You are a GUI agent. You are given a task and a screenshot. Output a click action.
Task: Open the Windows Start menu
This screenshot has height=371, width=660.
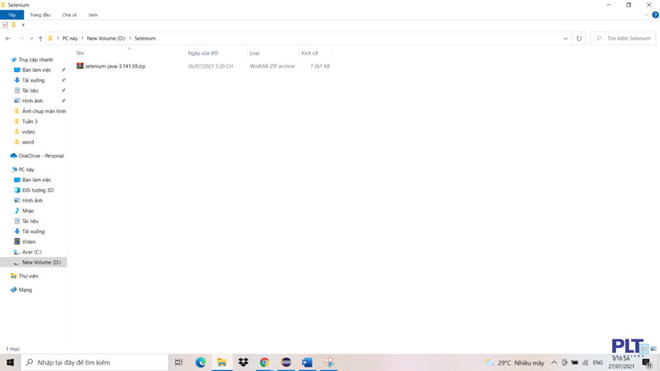pyautogui.click(x=10, y=362)
